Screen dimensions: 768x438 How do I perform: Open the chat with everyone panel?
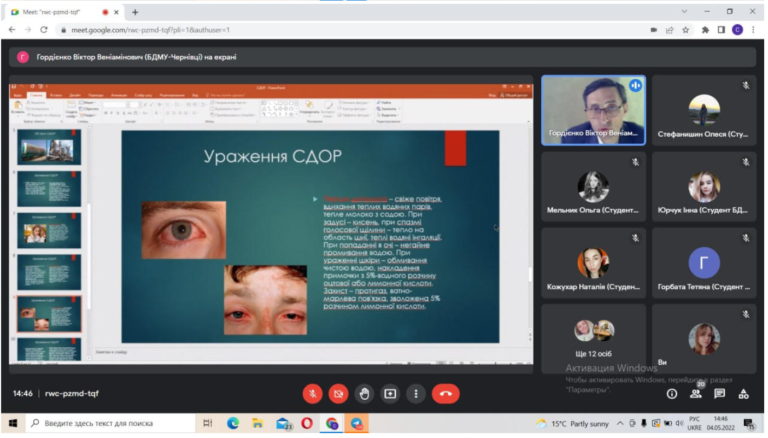click(x=719, y=394)
